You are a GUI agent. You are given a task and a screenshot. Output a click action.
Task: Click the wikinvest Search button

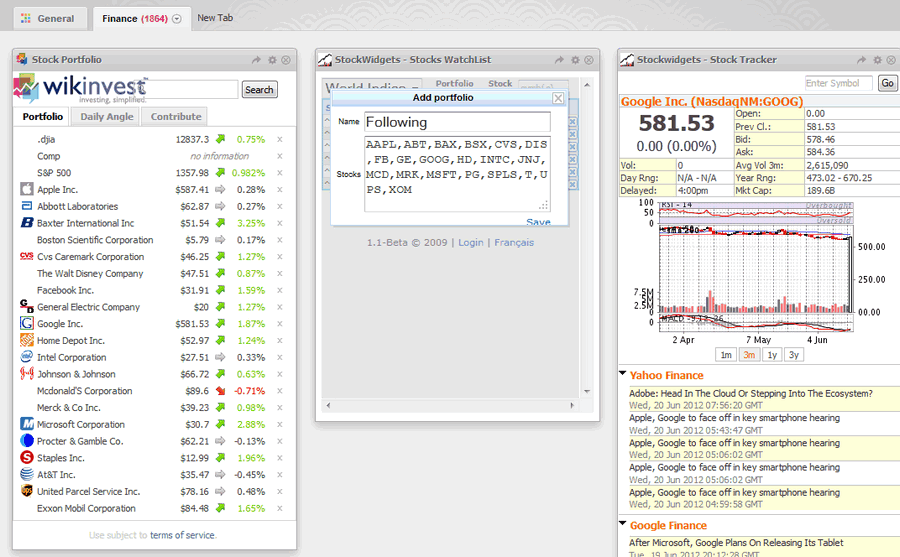[x=259, y=90]
